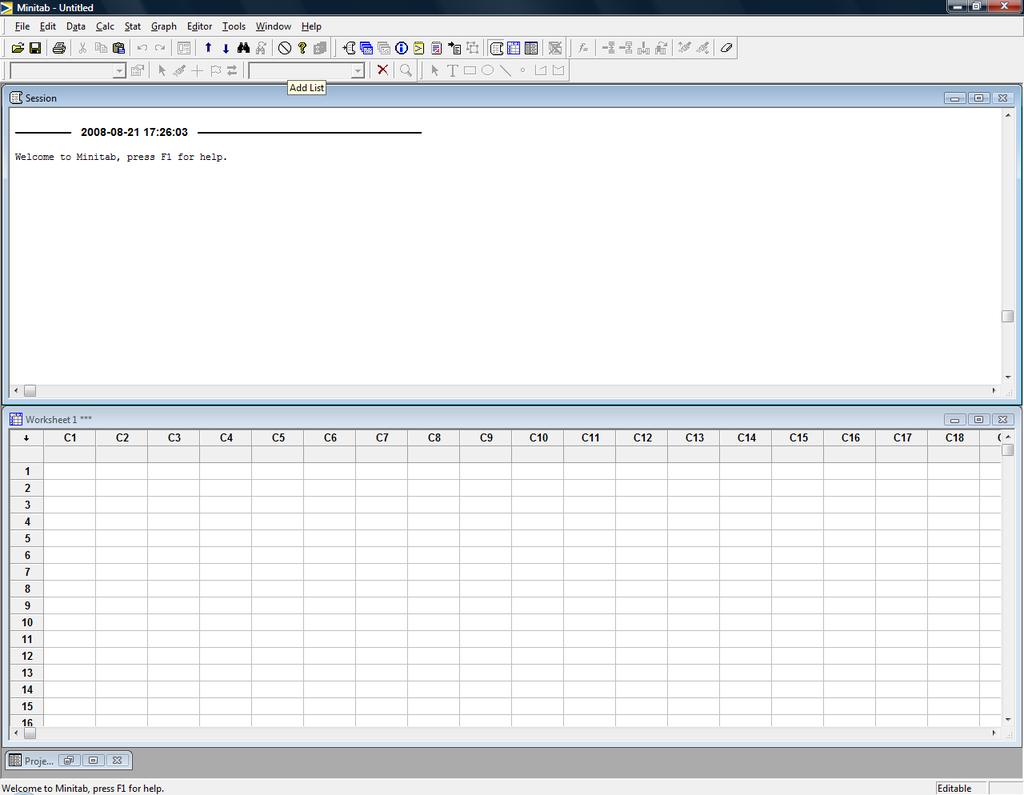This screenshot has width=1024, height=795.
Task: Select the C10 column header
Action: click(538, 438)
